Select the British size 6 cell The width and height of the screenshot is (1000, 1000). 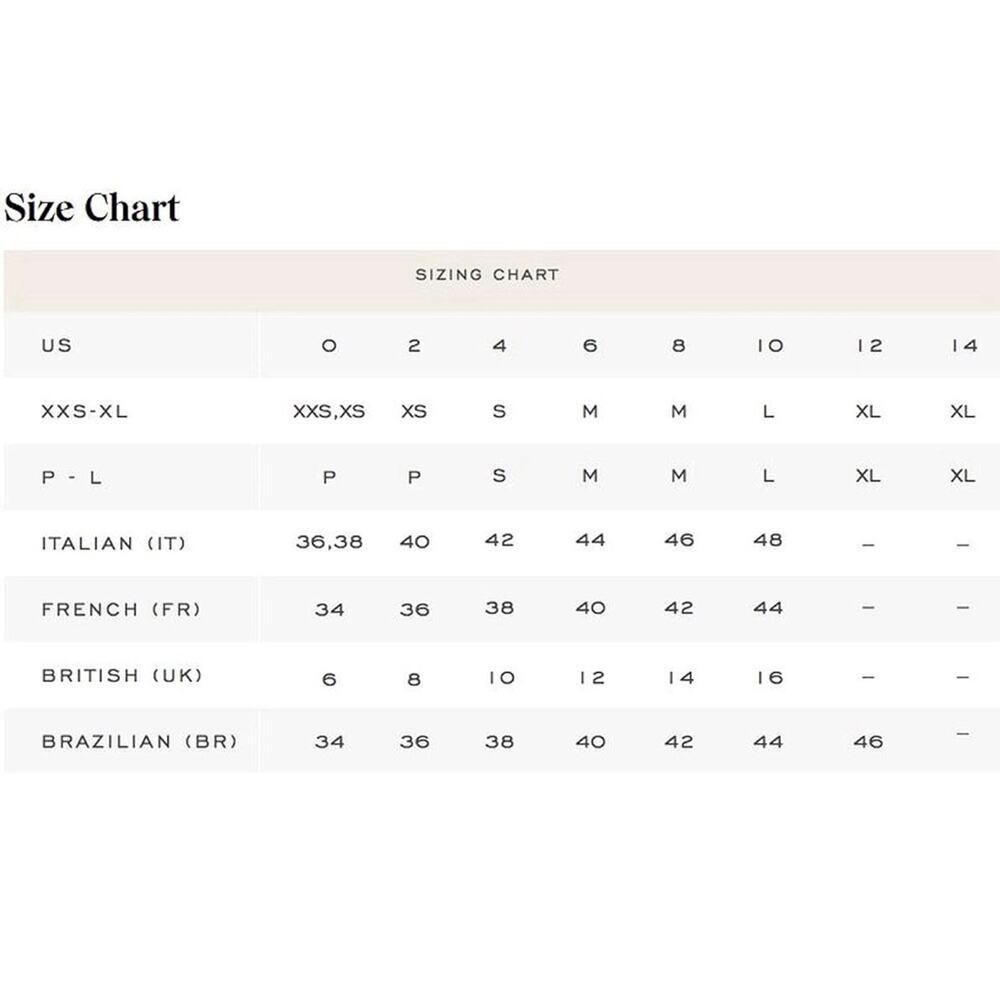click(x=329, y=679)
